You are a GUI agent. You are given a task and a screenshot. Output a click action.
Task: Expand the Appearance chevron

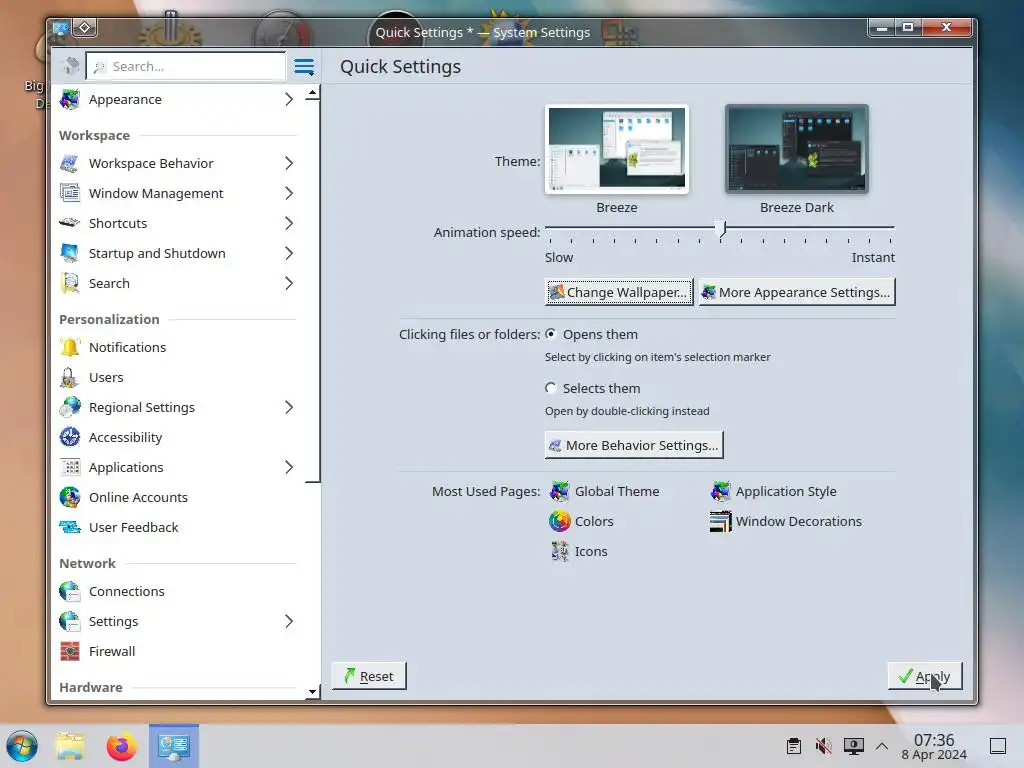pos(289,99)
